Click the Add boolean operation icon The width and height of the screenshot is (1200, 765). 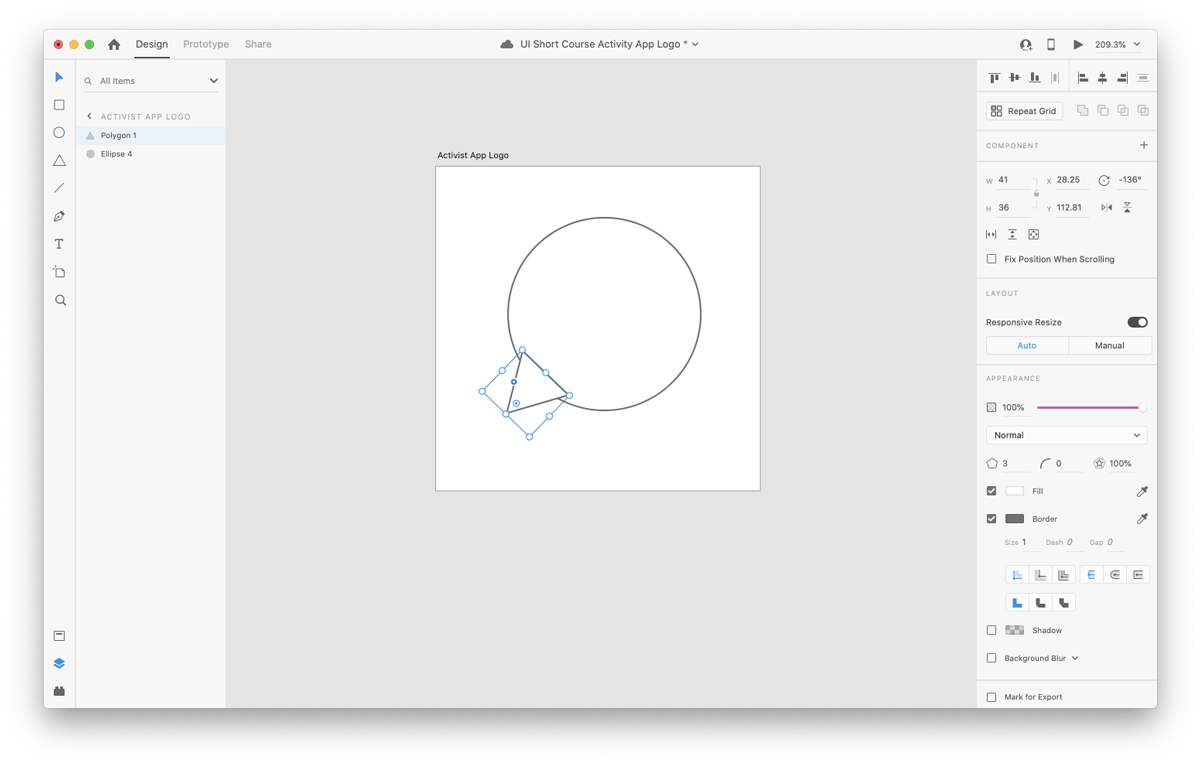click(1082, 110)
